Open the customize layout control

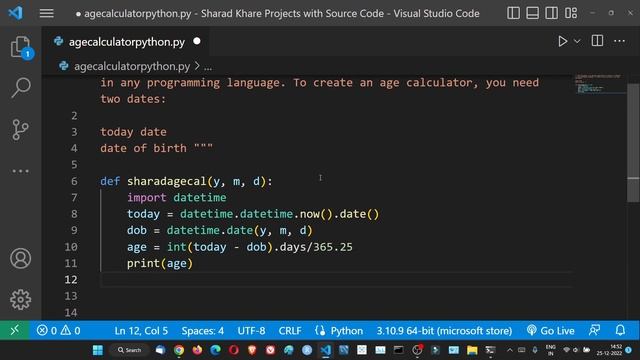click(x=571, y=13)
